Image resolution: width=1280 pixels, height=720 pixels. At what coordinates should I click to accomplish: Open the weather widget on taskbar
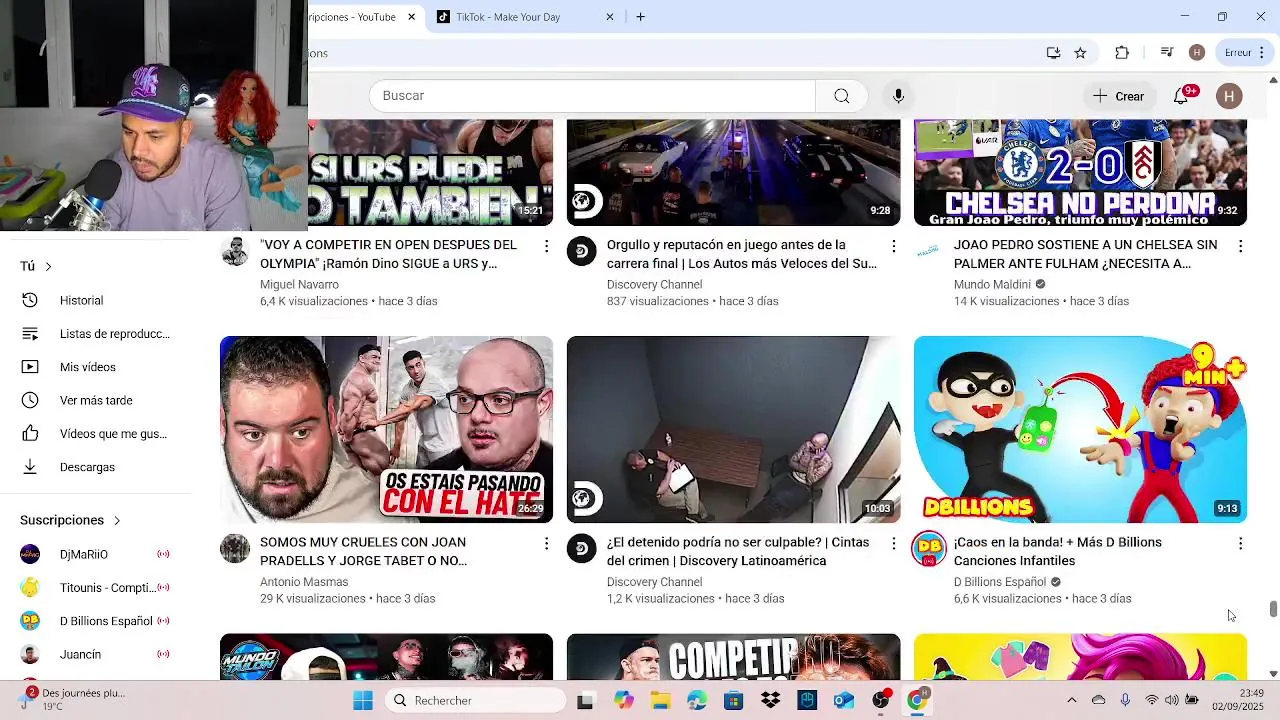(x=72, y=699)
